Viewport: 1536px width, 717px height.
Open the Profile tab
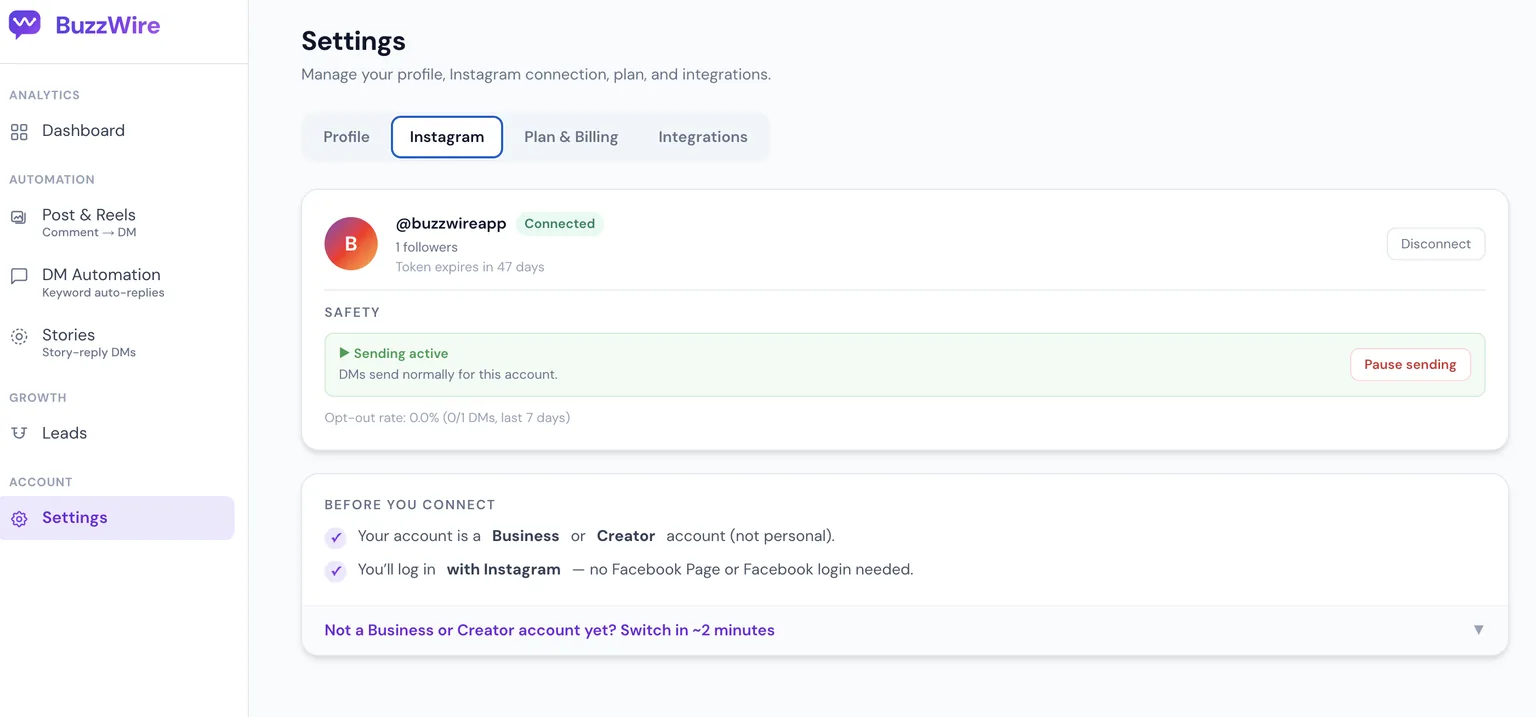click(x=346, y=137)
